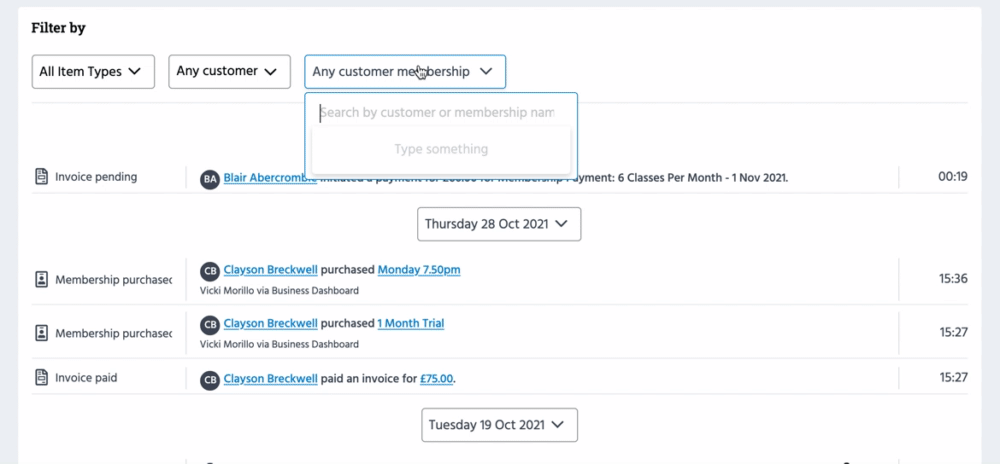Open the Monday 7.50pm membership link

418,270
